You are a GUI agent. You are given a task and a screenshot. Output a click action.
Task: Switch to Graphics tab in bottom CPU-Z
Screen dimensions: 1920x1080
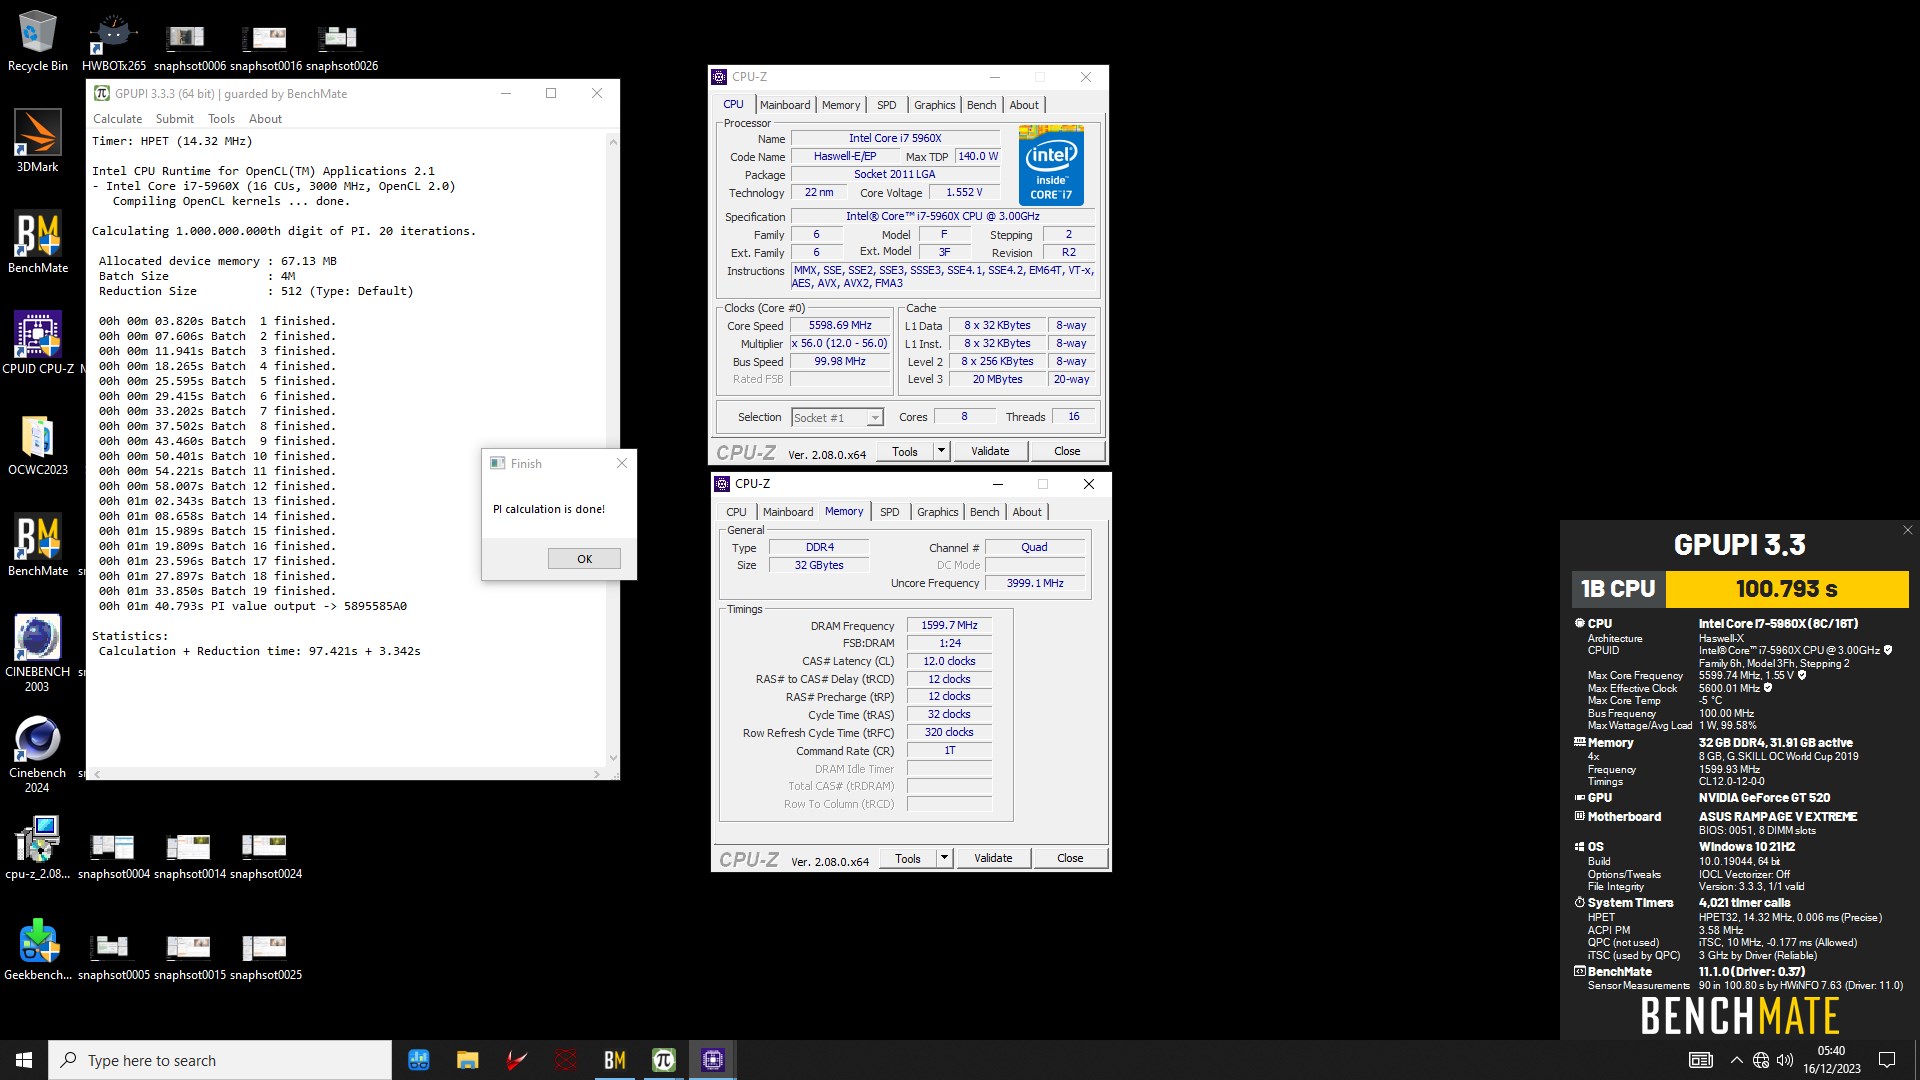click(937, 512)
